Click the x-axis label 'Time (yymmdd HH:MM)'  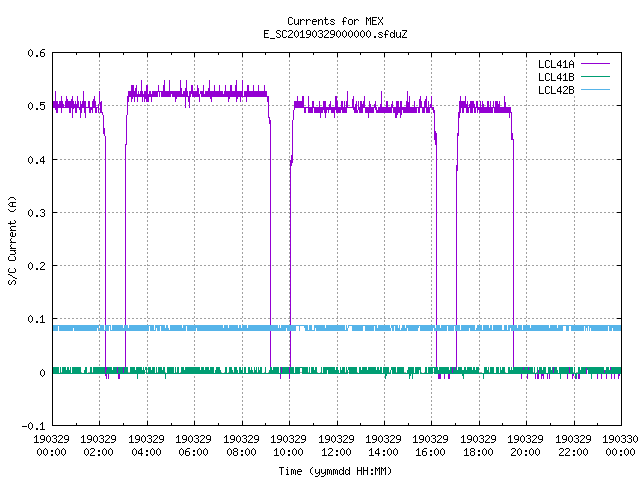coord(335,471)
